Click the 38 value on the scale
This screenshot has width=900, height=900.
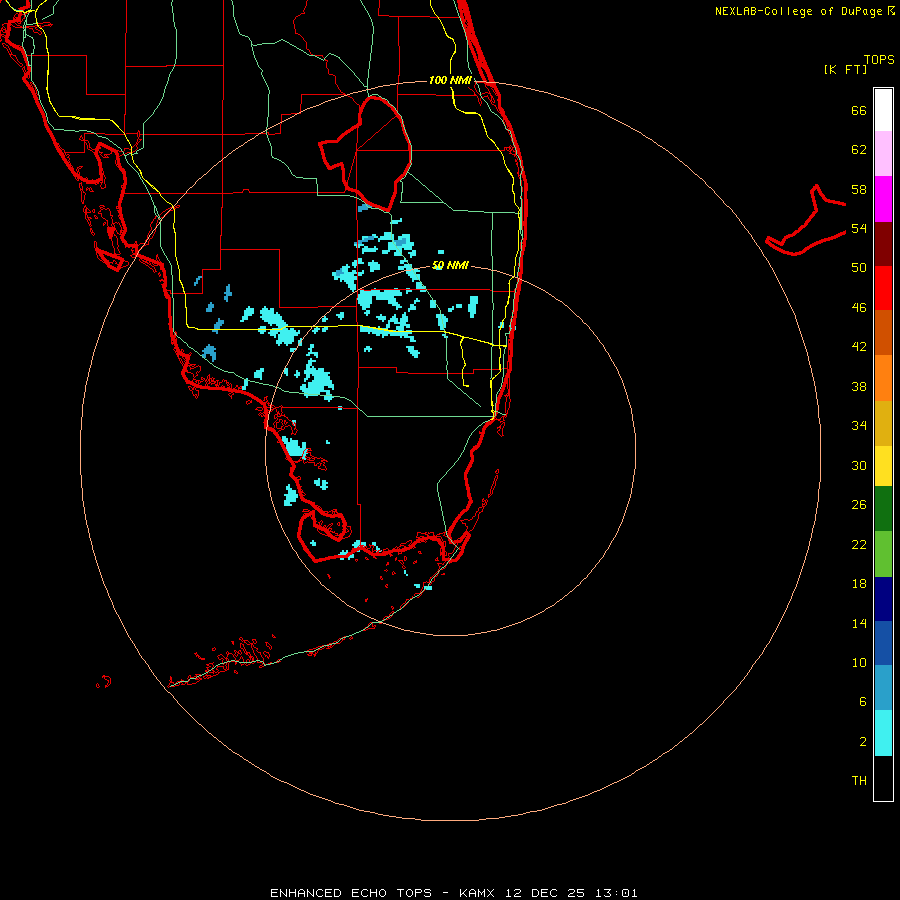859,386
